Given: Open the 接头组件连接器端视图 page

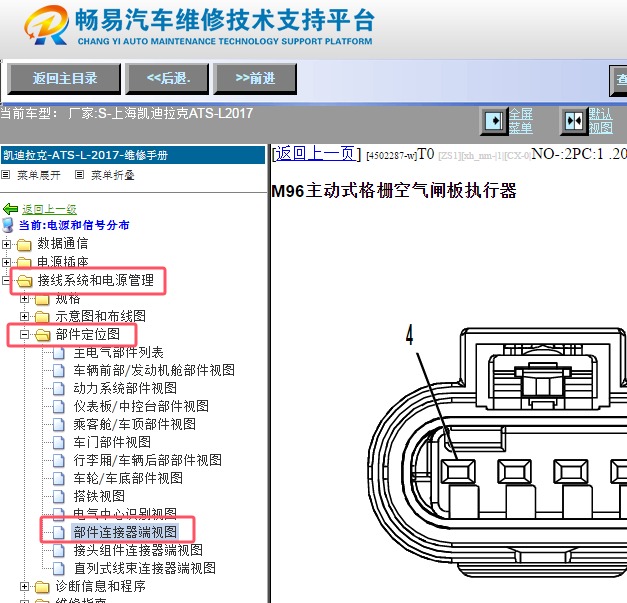Looking at the screenshot, I should 138,550.
